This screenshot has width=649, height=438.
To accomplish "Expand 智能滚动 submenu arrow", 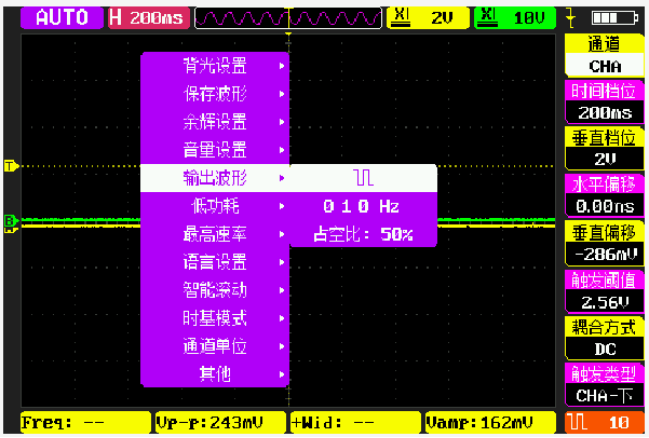I will point(281,290).
